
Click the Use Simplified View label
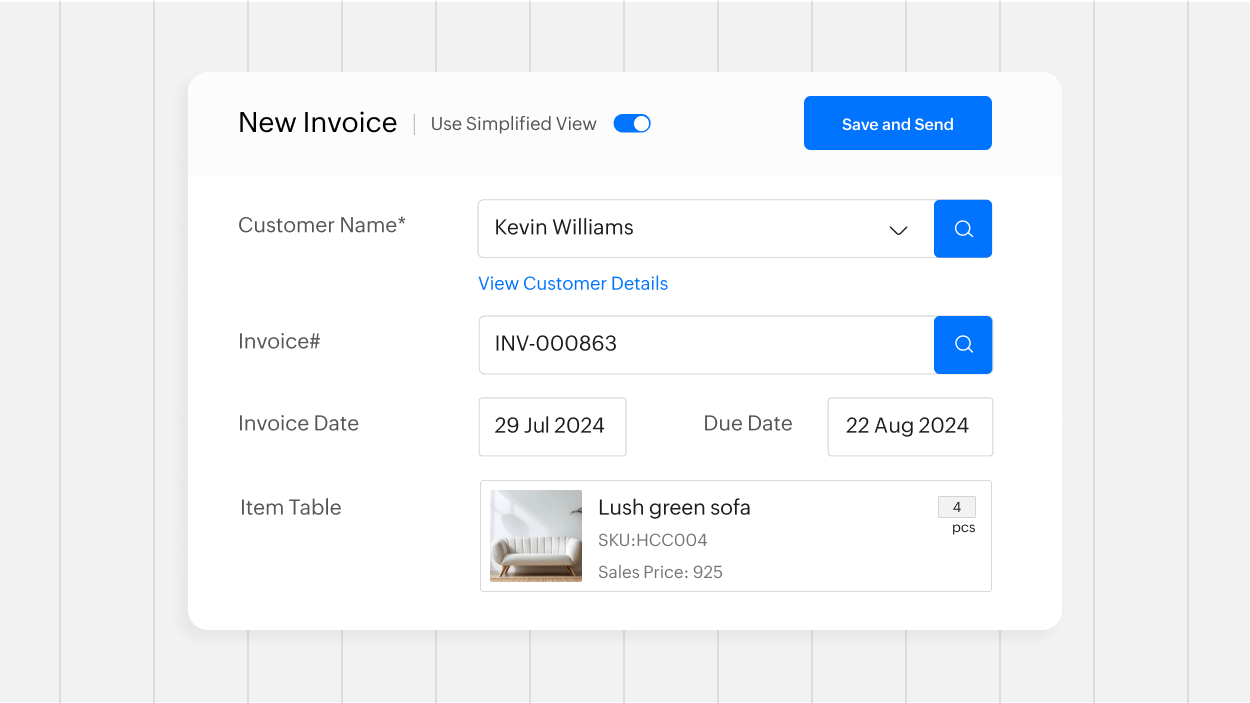[513, 124]
